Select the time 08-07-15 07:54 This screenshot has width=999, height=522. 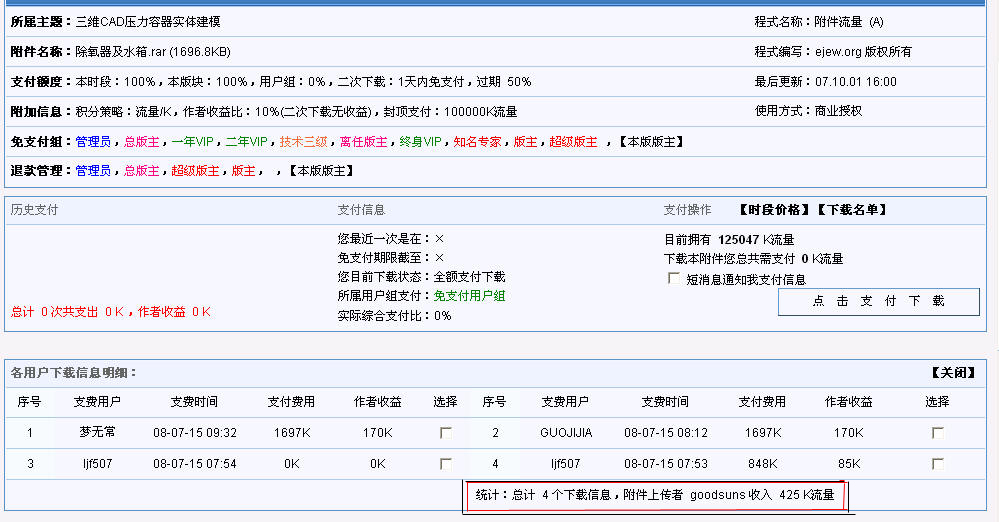click(195, 463)
